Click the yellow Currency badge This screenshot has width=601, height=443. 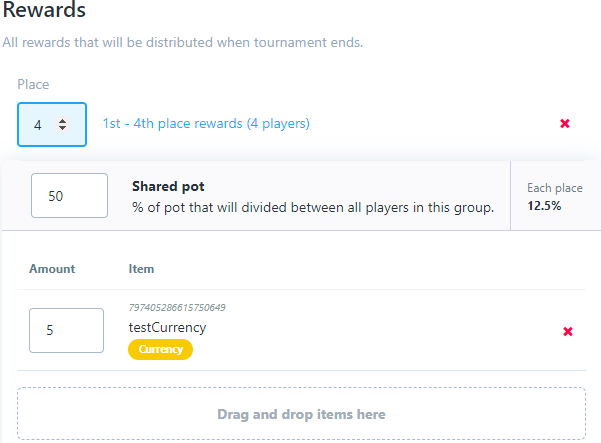(160, 349)
